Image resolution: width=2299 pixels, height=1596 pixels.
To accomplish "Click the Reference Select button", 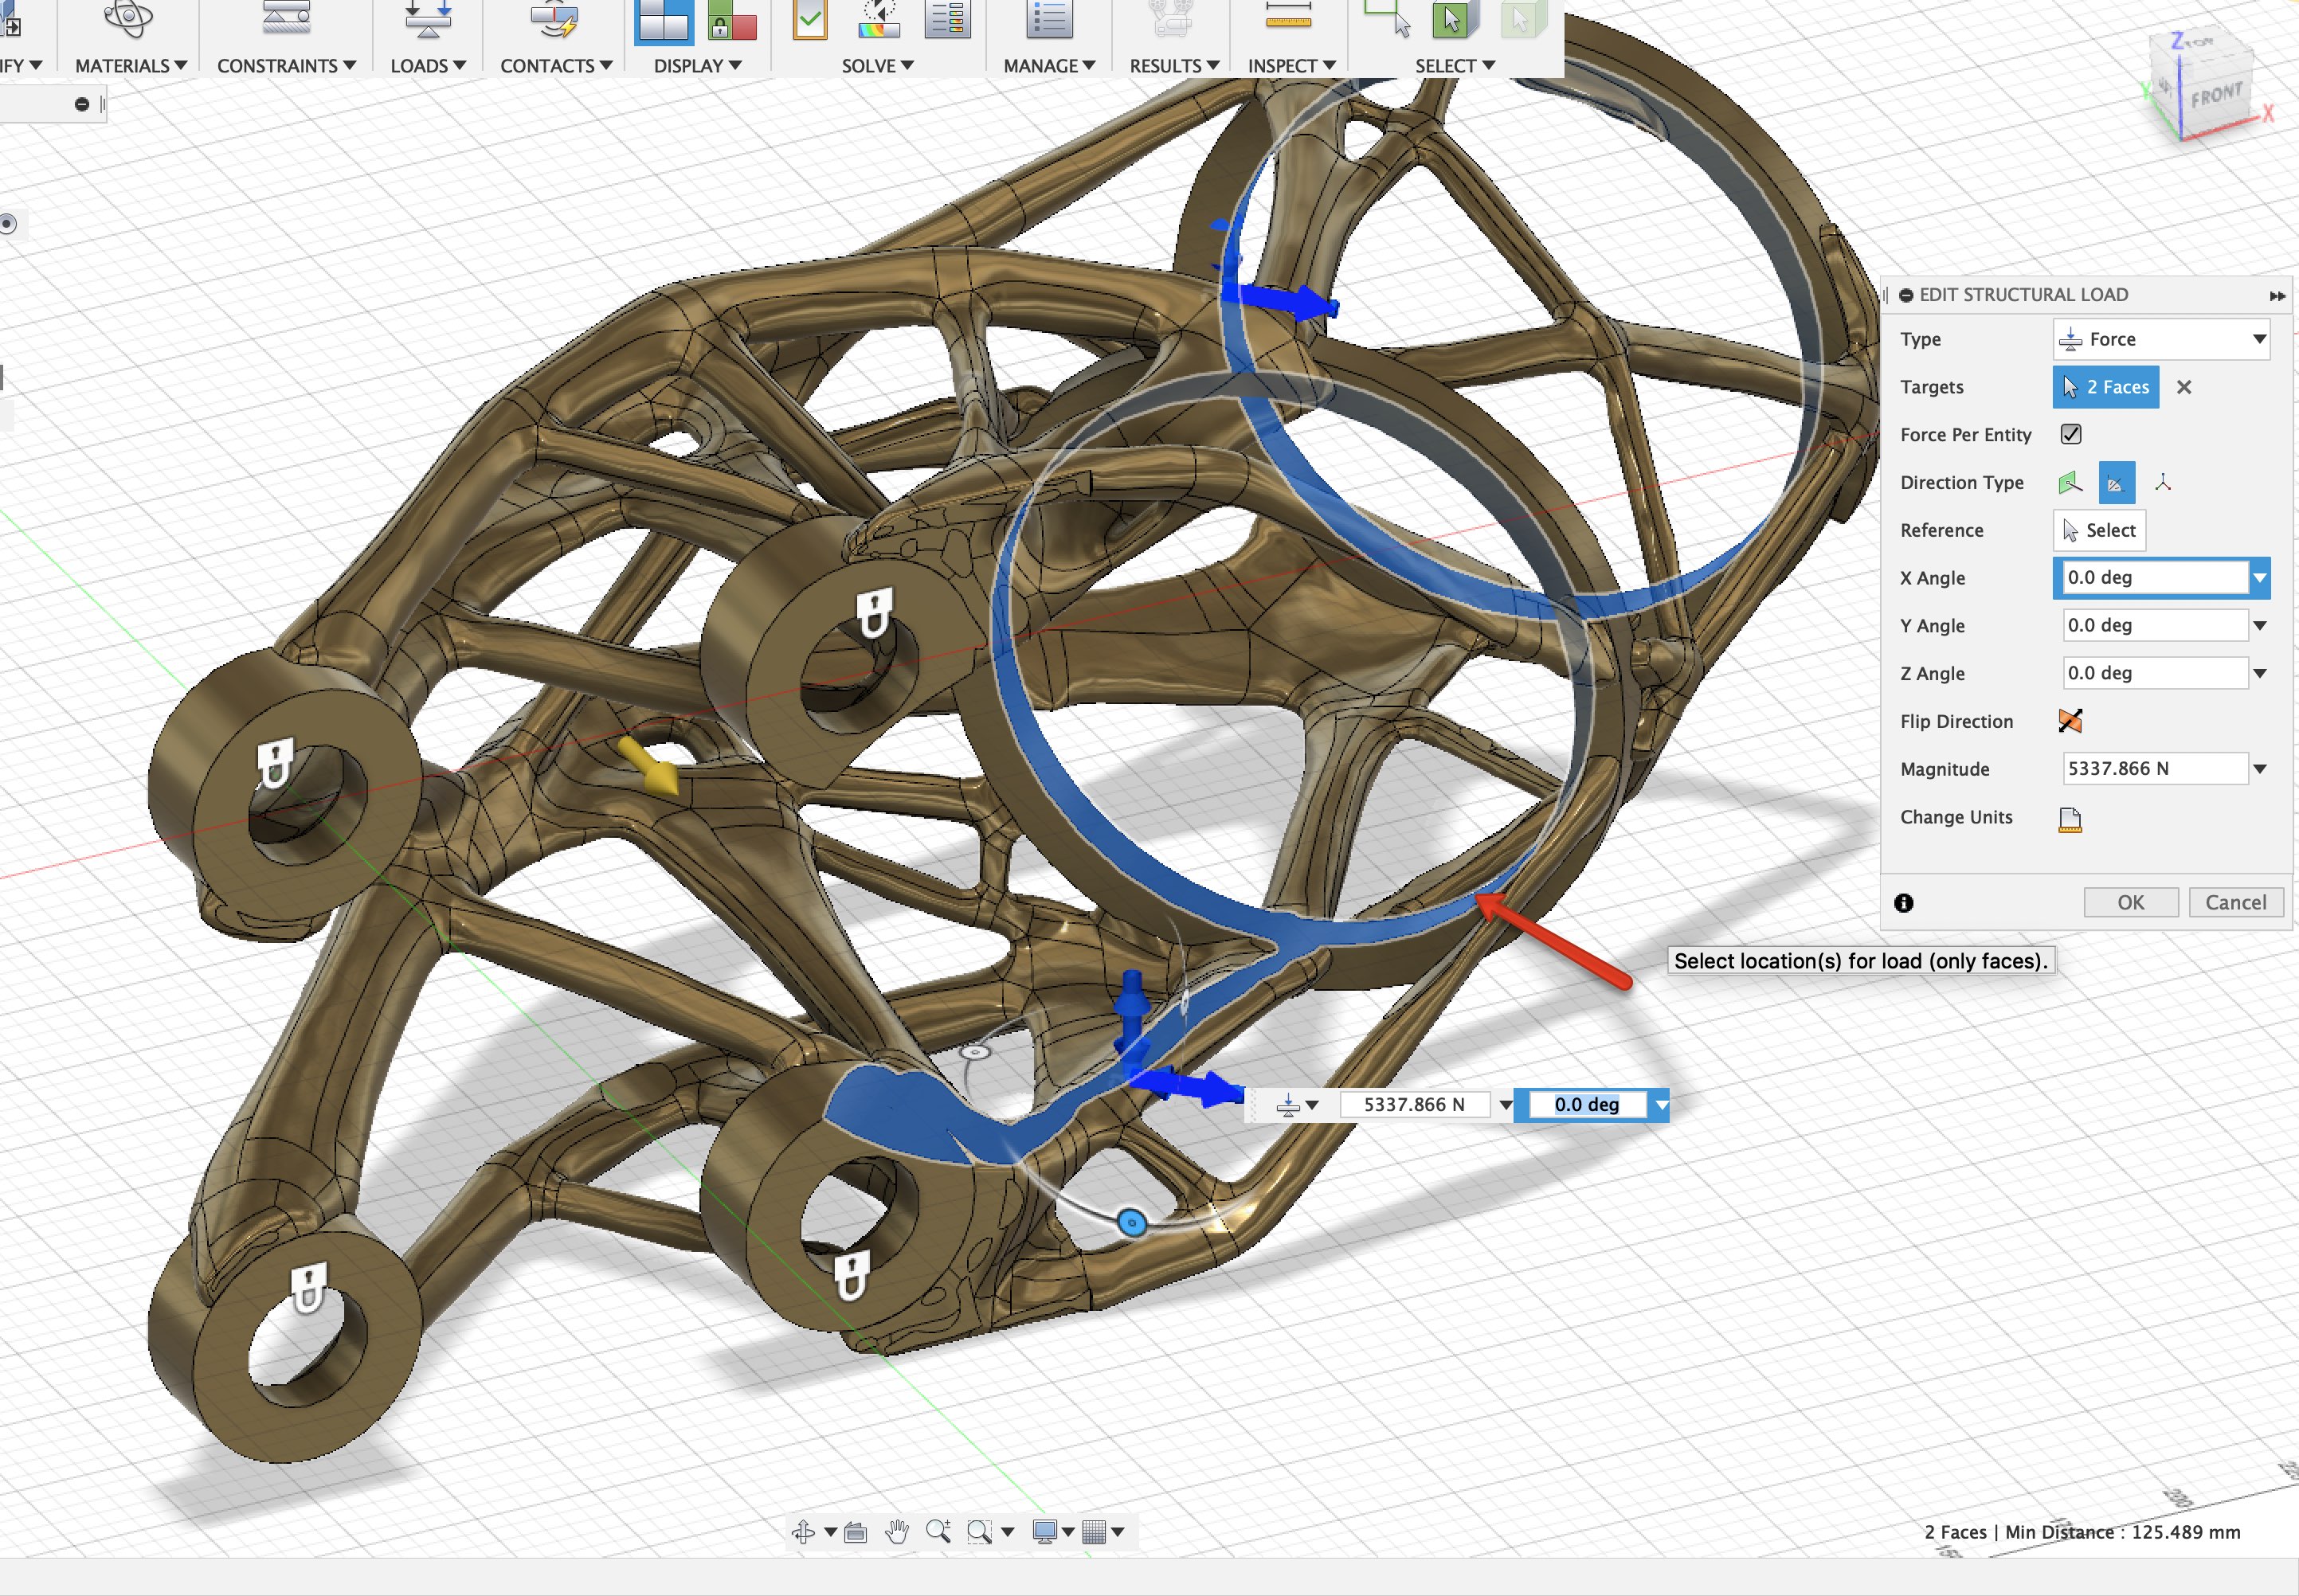I will pyautogui.click(x=2099, y=530).
